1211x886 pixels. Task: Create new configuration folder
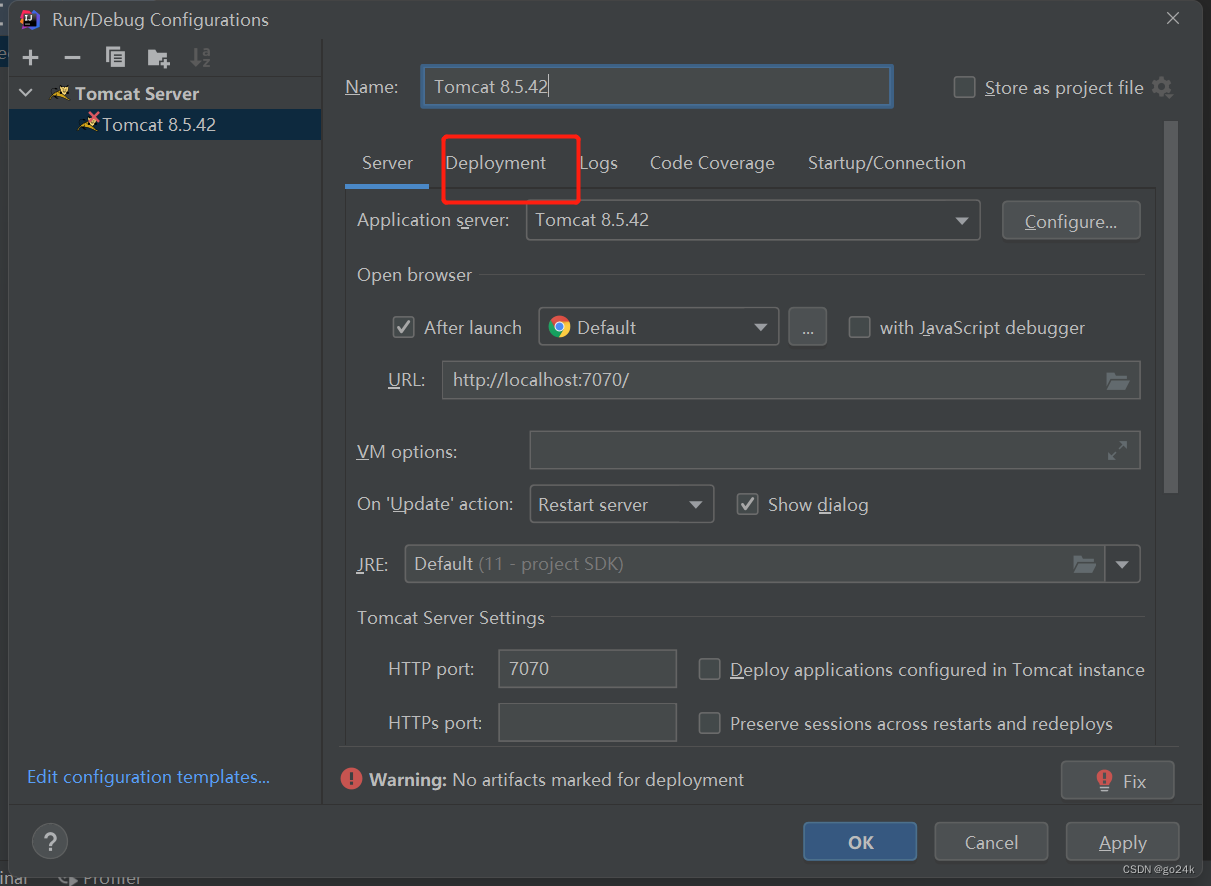158,58
